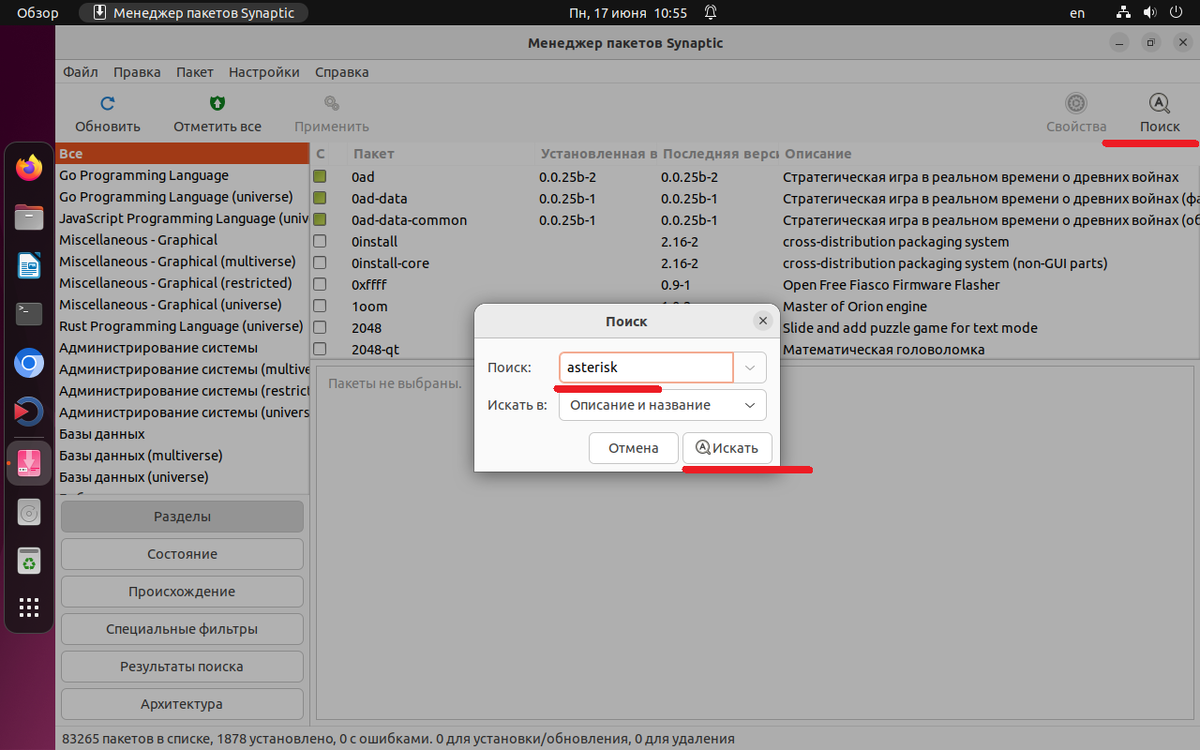Mark the 1oom package checkbox
Image resolution: width=1200 pixels, height=750 pixels.
tap(320, 306)
